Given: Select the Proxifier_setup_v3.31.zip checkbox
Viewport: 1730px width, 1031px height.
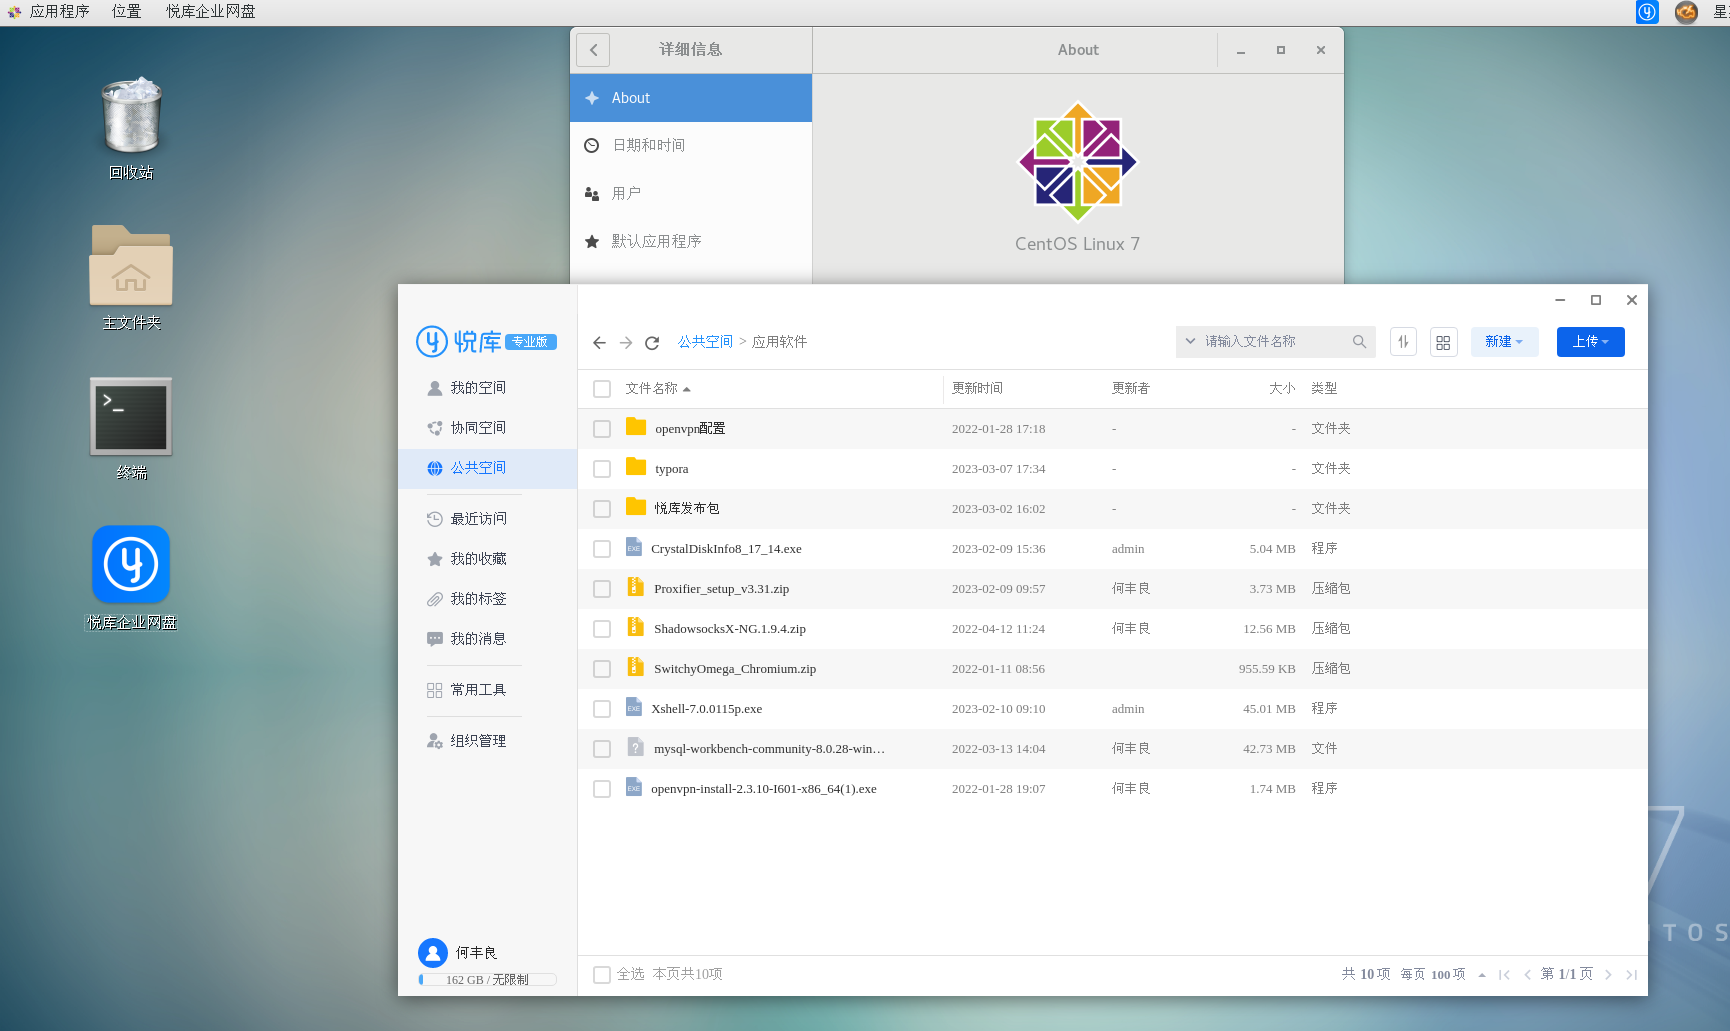Looking at the screenshot, I should coord(602,589).
